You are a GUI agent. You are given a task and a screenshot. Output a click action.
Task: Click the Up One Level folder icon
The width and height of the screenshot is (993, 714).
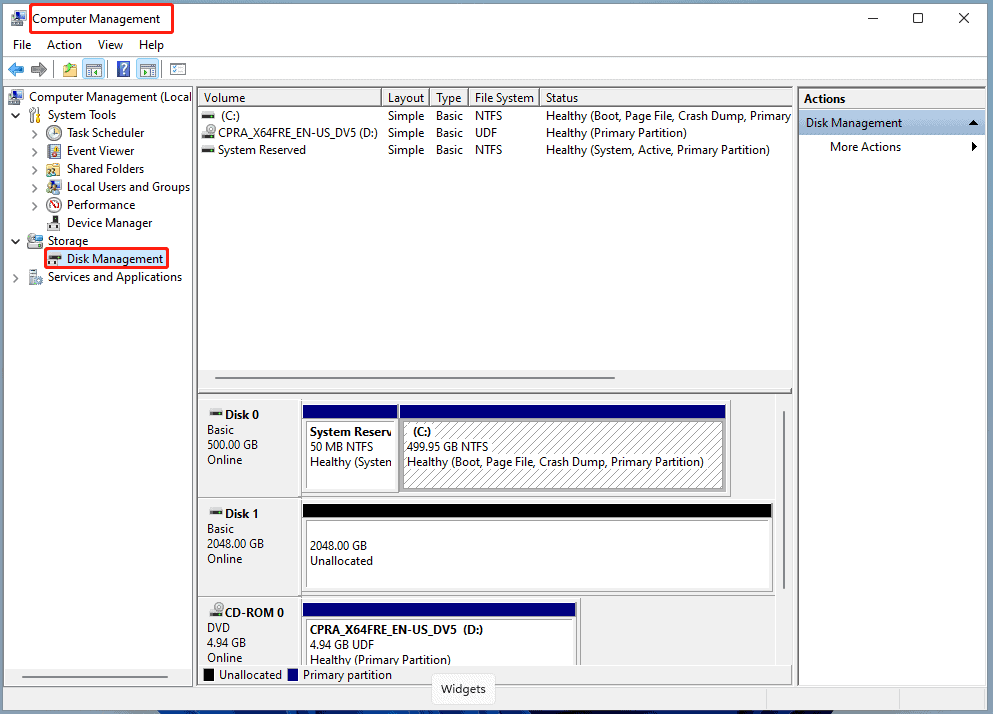(x=69, y=69)
